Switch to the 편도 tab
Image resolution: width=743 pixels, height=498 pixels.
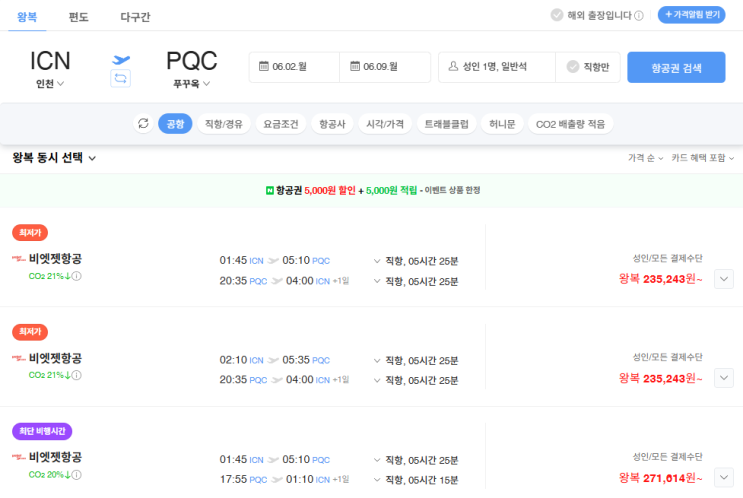[x=78, y=16]
